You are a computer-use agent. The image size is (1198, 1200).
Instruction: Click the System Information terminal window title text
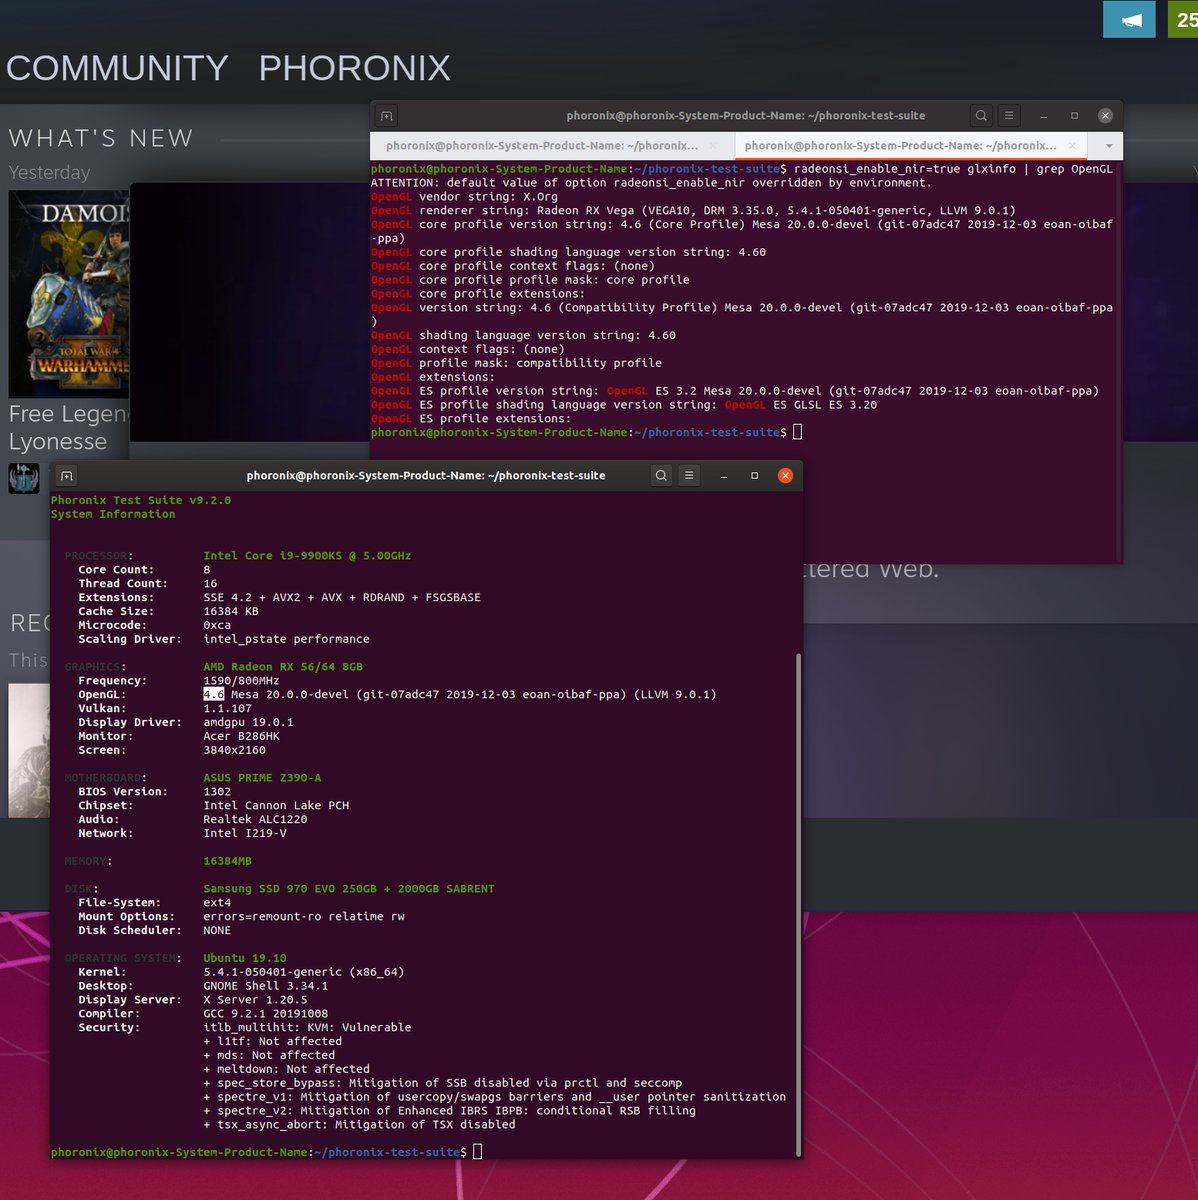pos(426,476)
